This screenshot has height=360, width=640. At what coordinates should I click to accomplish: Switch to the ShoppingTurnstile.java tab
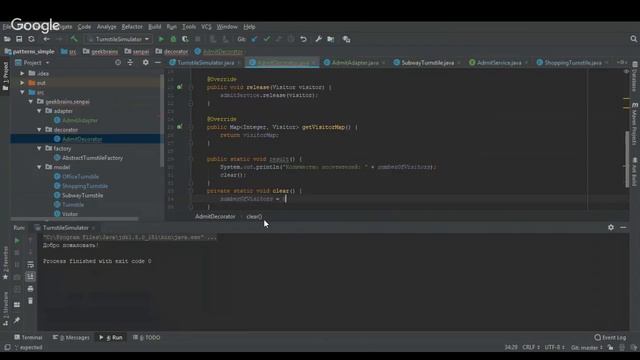click(x=573, y=63)
